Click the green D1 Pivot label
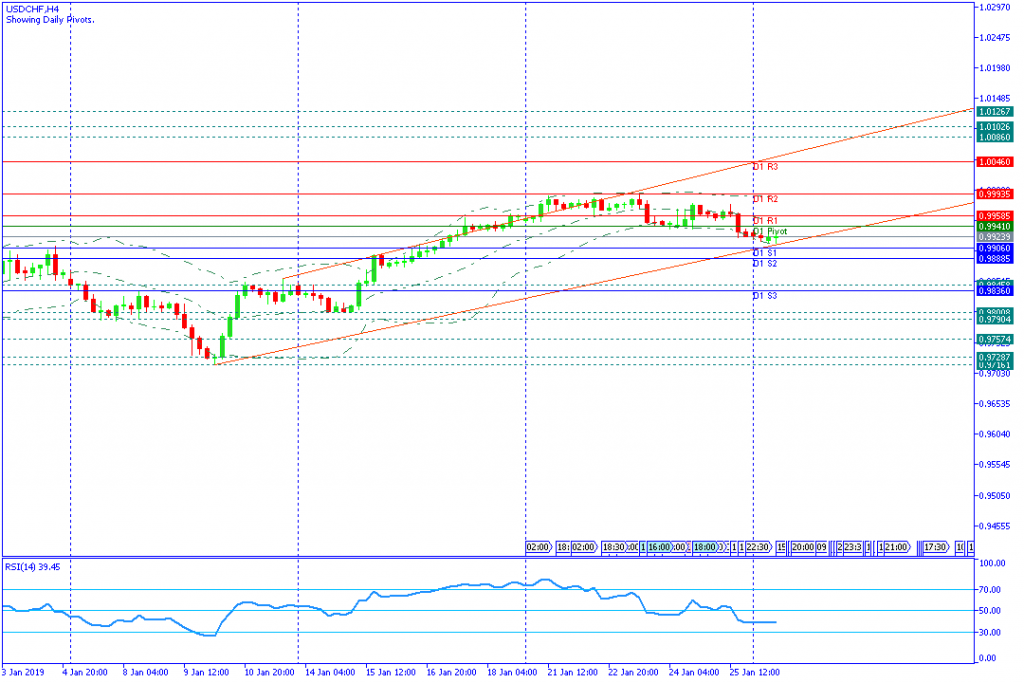Screen dimensions: 1024x683 (770, 231)
